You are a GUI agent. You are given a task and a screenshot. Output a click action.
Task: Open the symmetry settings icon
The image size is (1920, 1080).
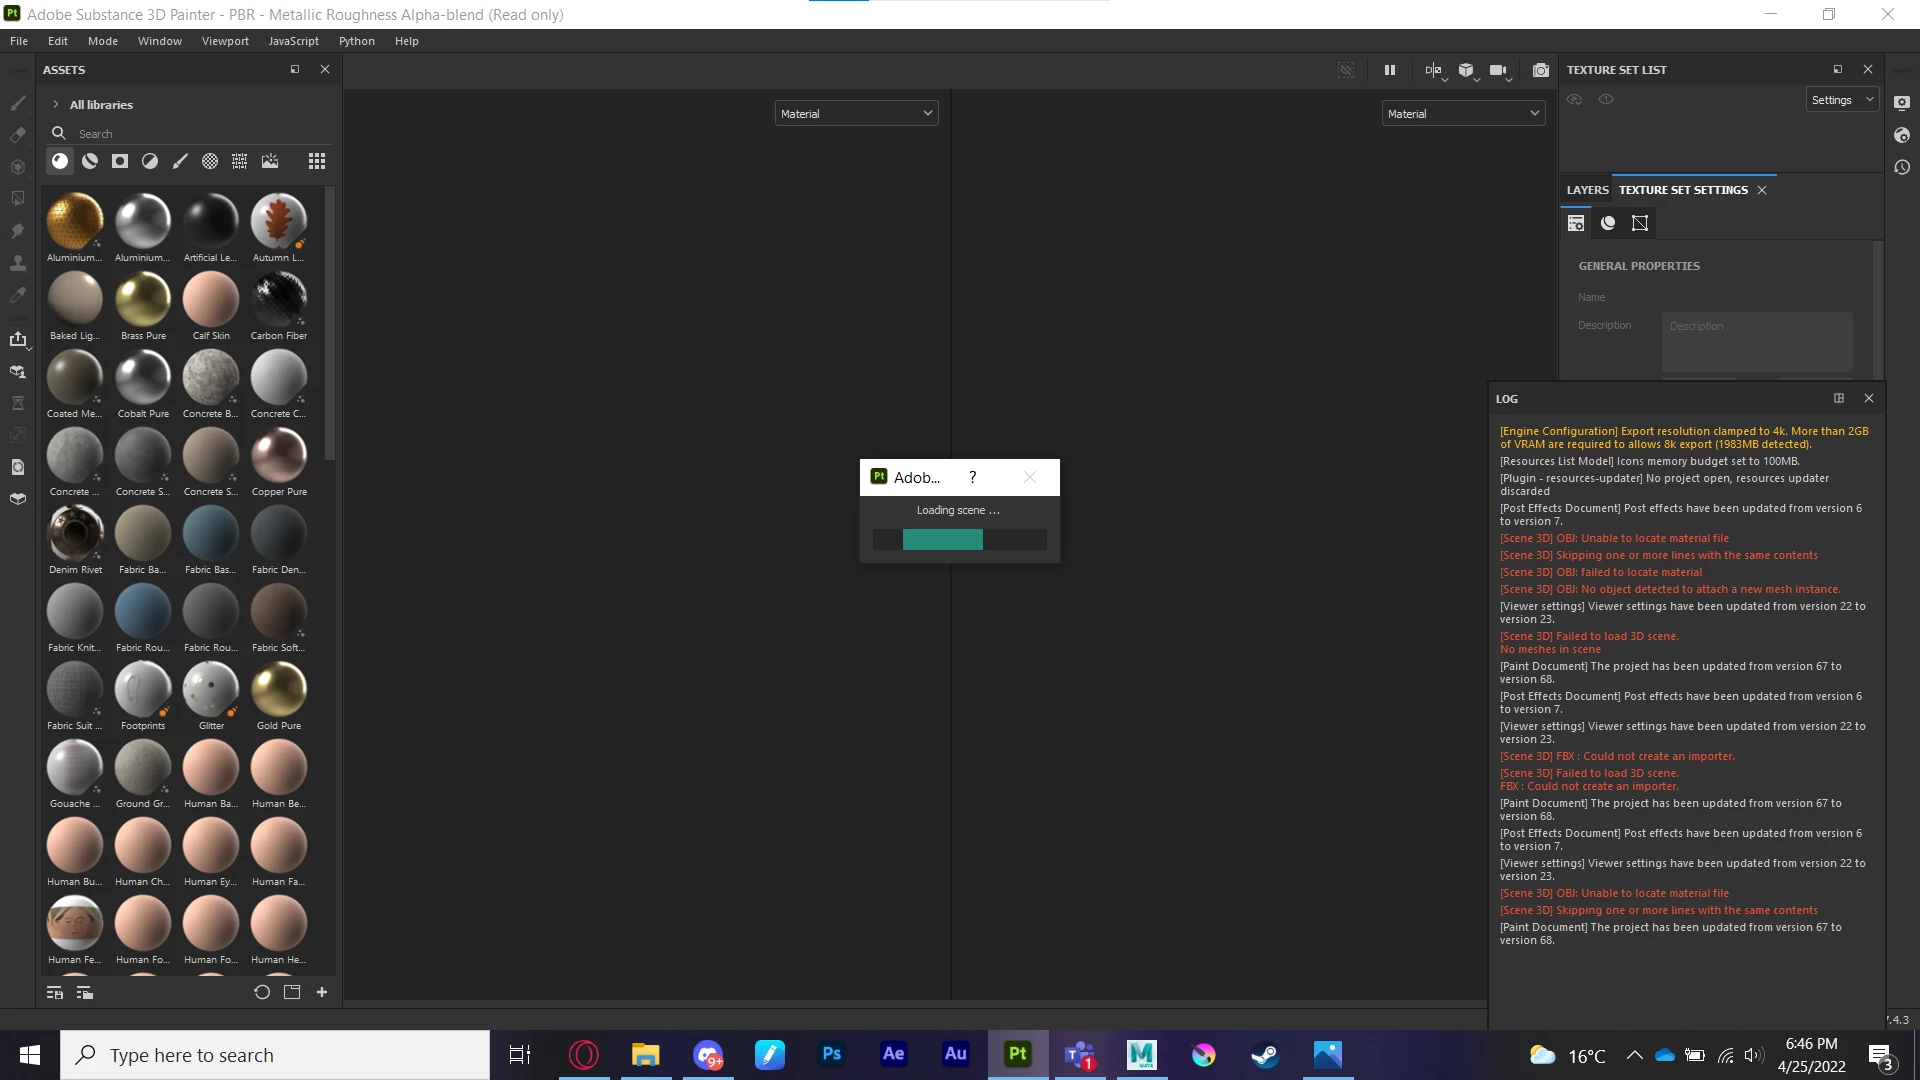point(1433,70)
